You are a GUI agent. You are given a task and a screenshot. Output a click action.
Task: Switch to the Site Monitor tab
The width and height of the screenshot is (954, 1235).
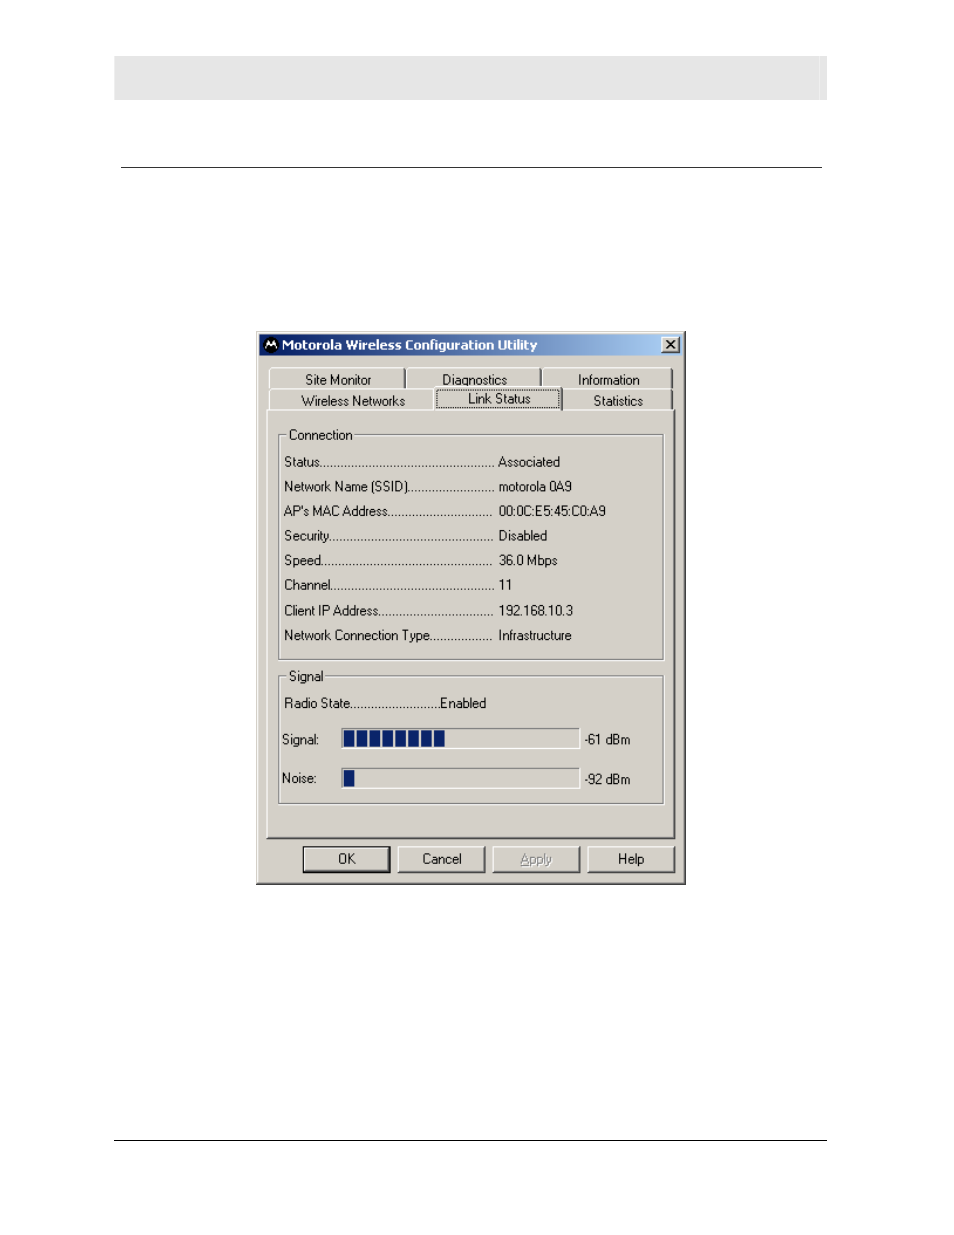[338, 380]
